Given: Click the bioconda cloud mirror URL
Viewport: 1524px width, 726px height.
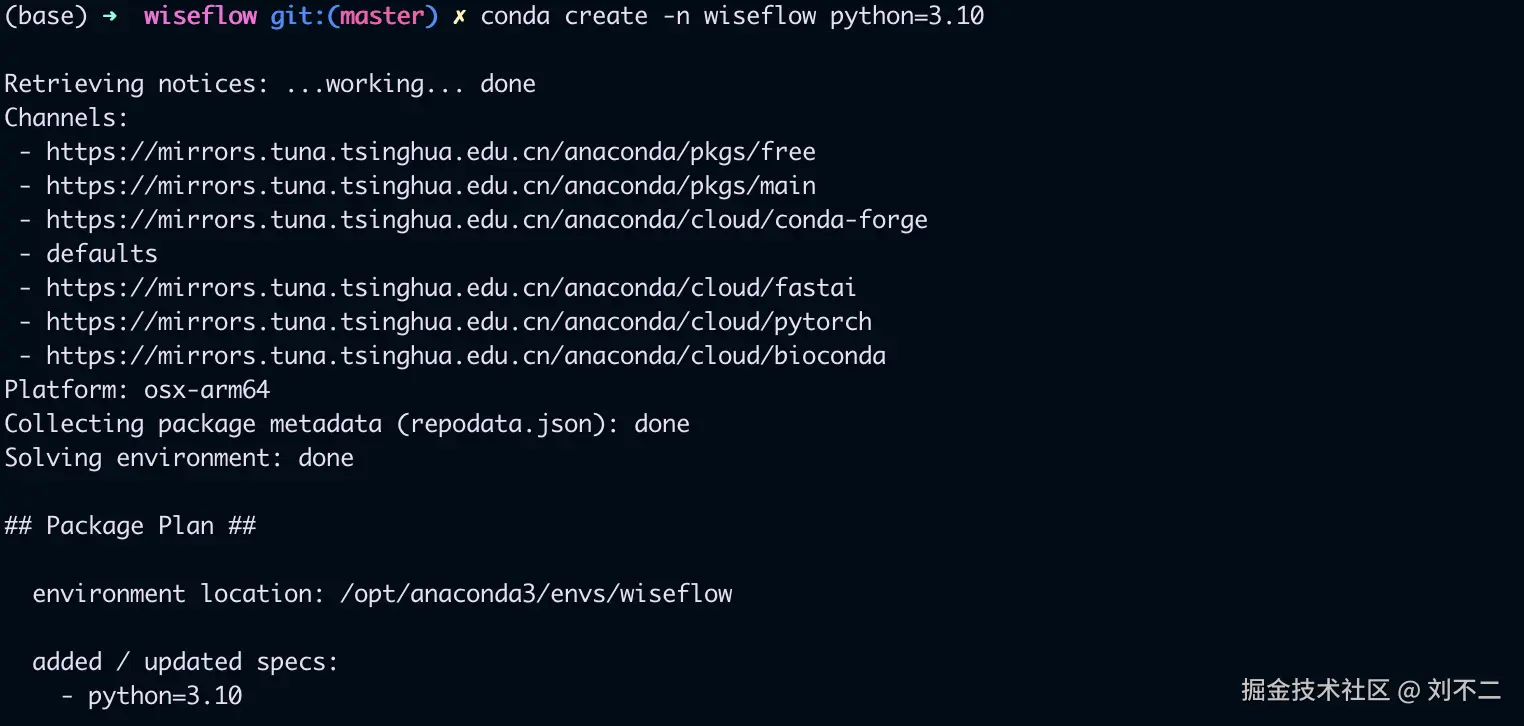Looking at the screenshot, I should [466, 356].
